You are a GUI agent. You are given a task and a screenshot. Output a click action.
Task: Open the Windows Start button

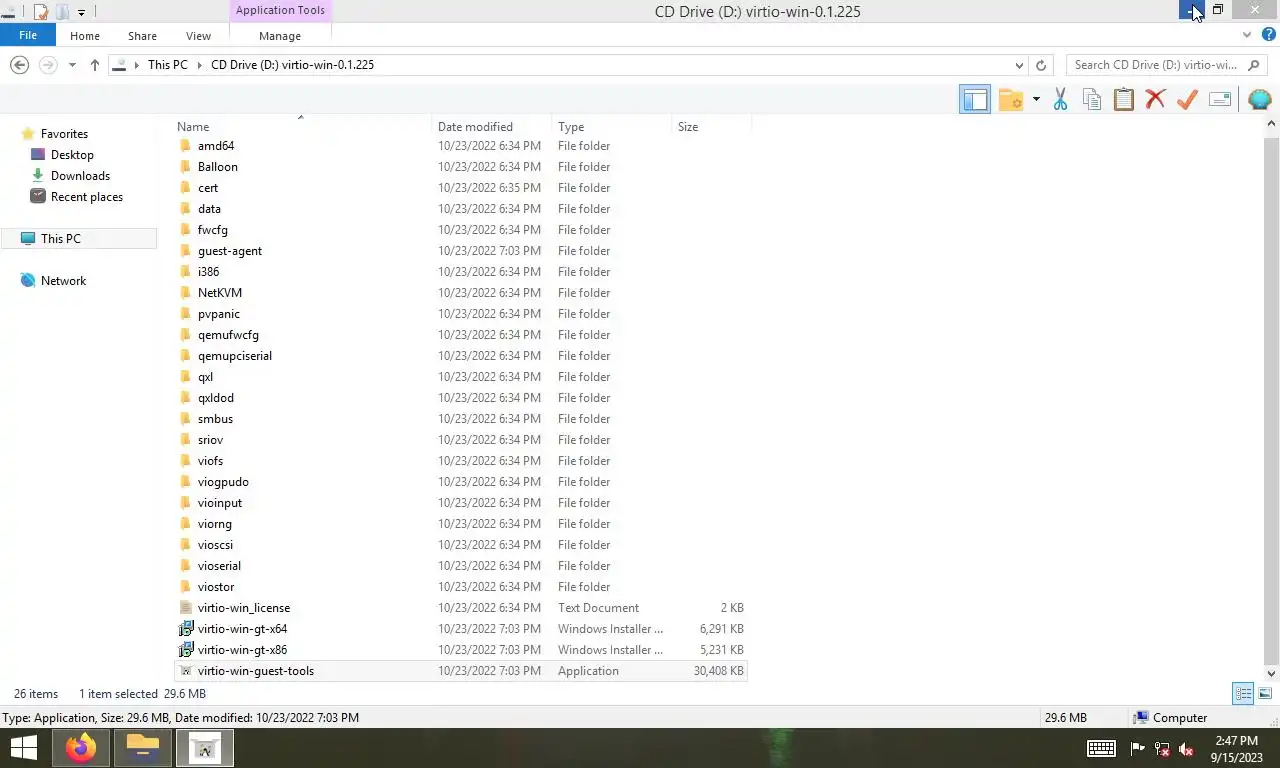(x=24, y=748)
